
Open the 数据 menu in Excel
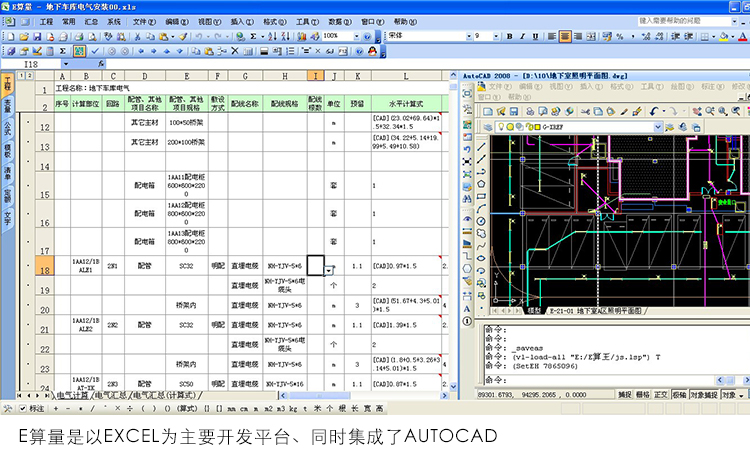click(340, 22)
